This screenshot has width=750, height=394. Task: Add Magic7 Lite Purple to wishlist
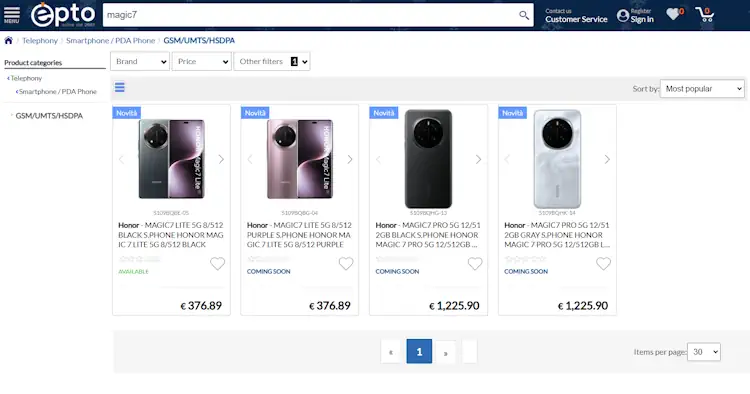pos(346,263)
